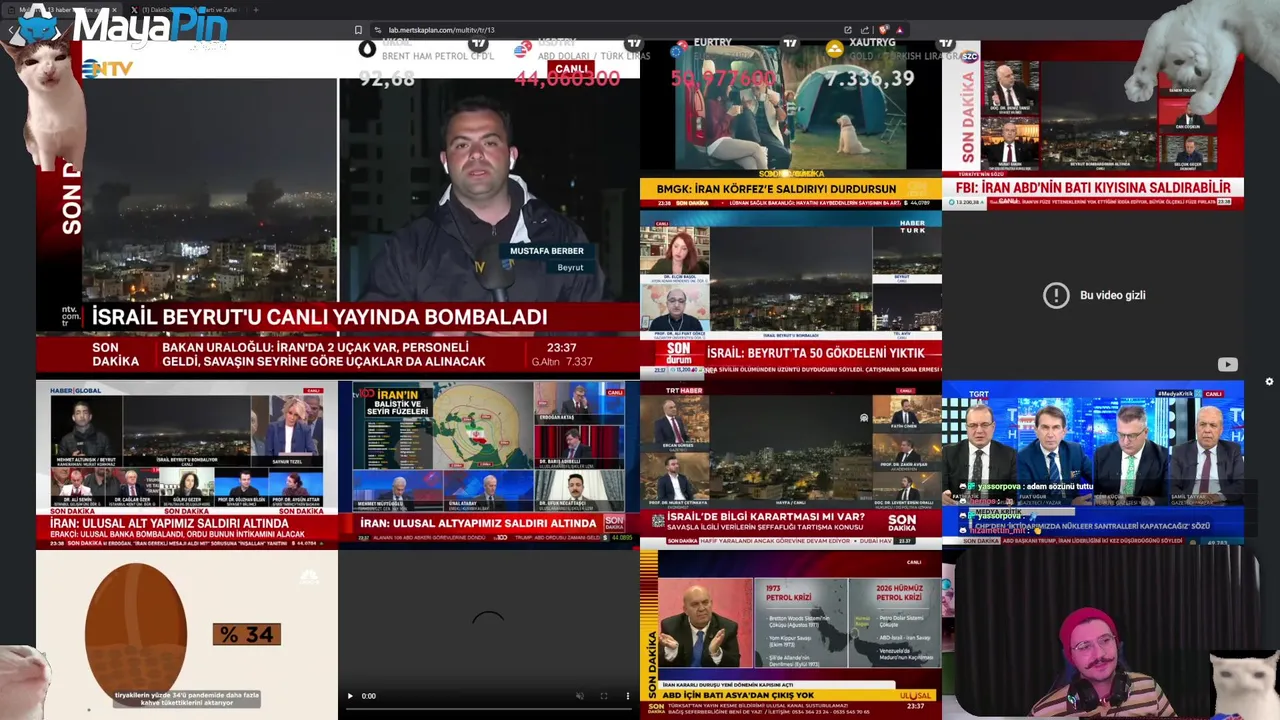Bookmark this page via address bar icon
This screenshot has height=720, width=1280.
pyautogui.click(x=358, y=30)
